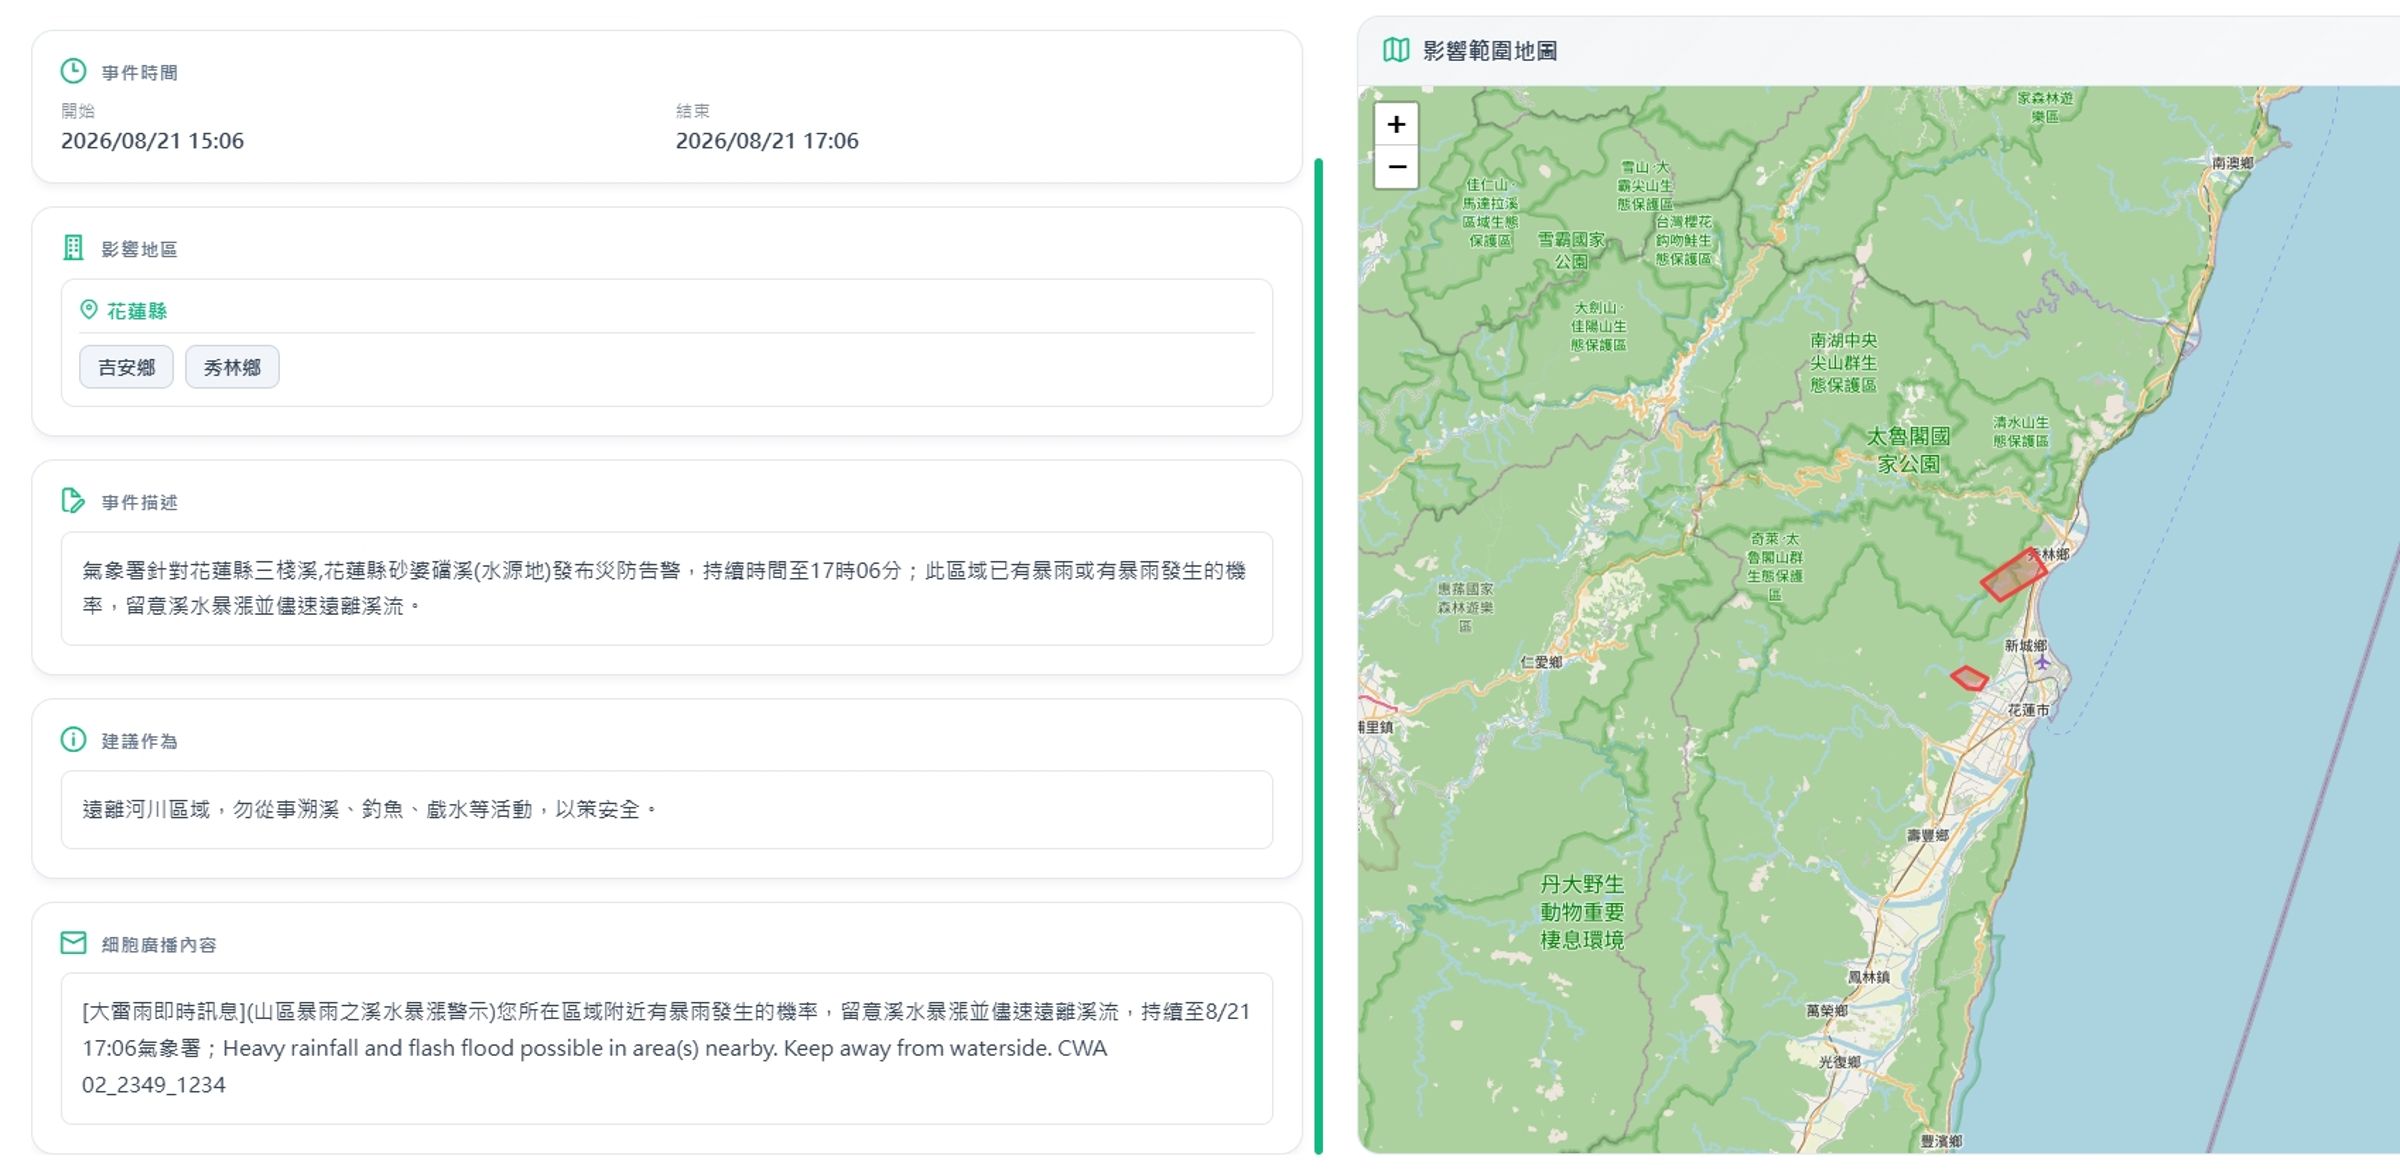Click the 萬榮鄉 map label
The width and height of the screenshot is (2400, 1173).
point(1826,1011)
